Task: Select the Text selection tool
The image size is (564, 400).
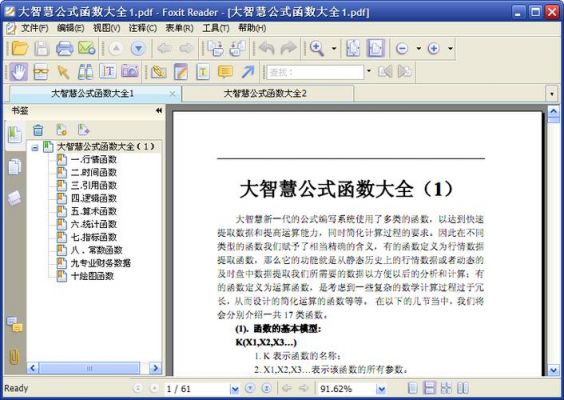Action: click(108, 72)
